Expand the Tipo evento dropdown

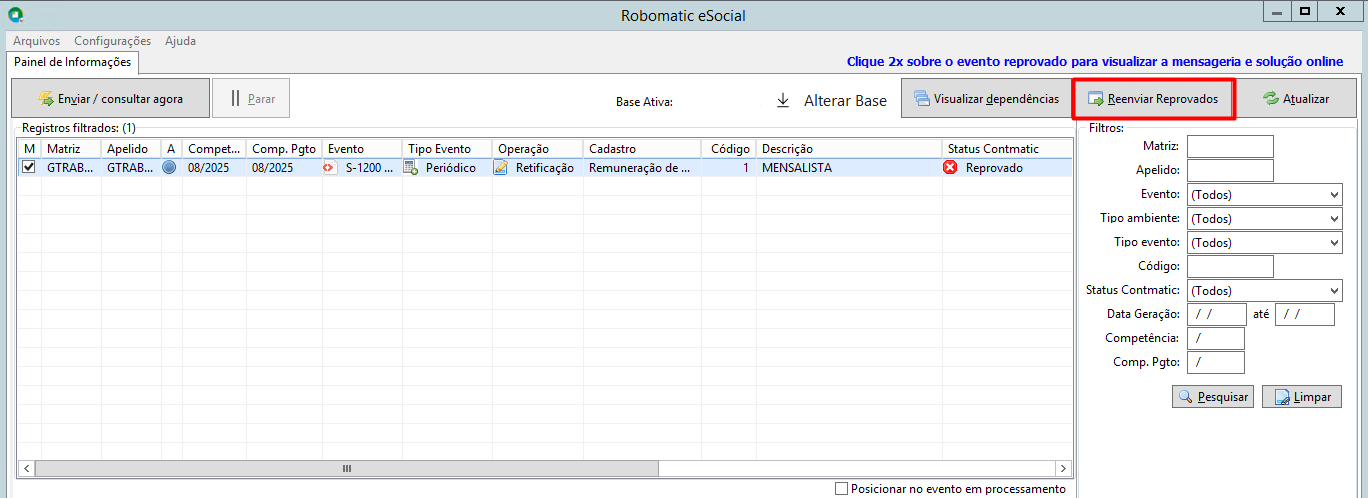pyautogui.click(x=1264, y=243)
